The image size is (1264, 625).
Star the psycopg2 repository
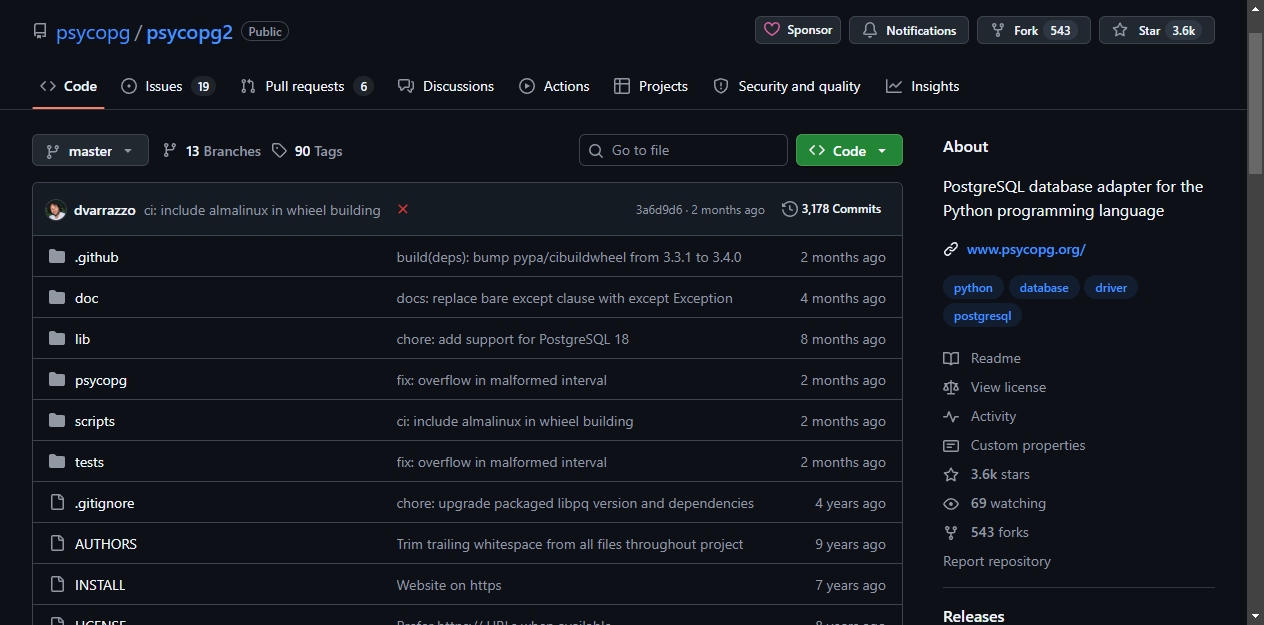coord(1157,30)
